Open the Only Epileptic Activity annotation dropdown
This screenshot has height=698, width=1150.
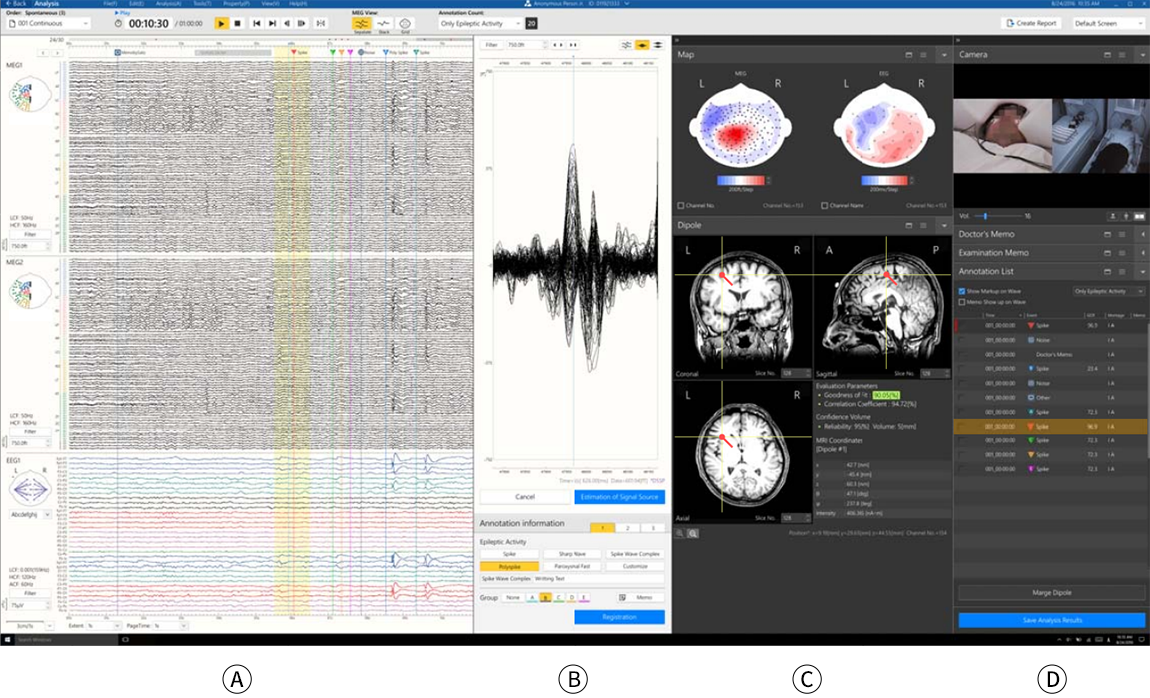pyautogui.click(x=481, y=23)
